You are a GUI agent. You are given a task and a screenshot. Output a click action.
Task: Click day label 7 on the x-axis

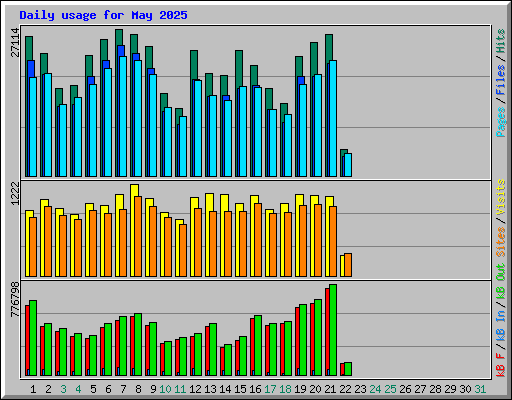point(123,389)
